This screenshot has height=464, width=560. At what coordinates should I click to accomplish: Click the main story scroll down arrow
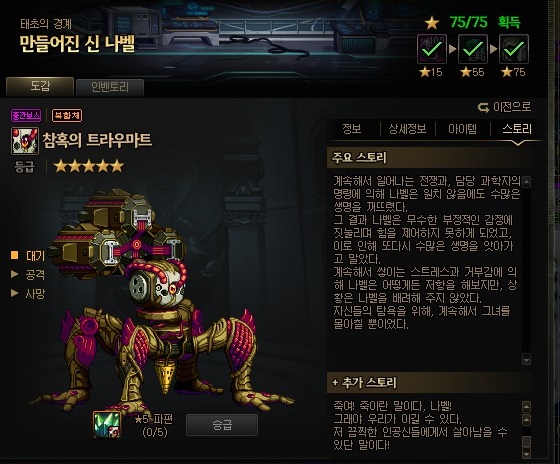pyautogui.click(x=526, y=359)
